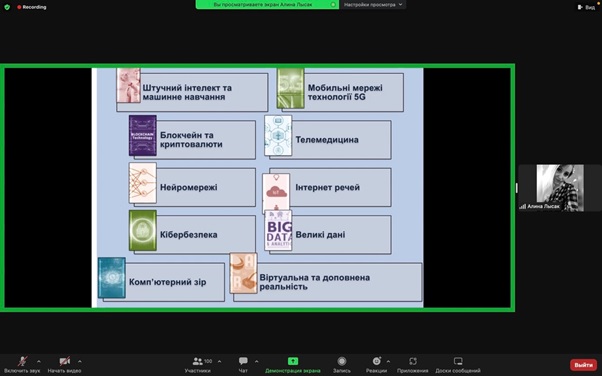Image resolution: width=602 pixels, height=376 pixels.
Task: Open the Вид view menu
Action: click(x=586, y=7)
